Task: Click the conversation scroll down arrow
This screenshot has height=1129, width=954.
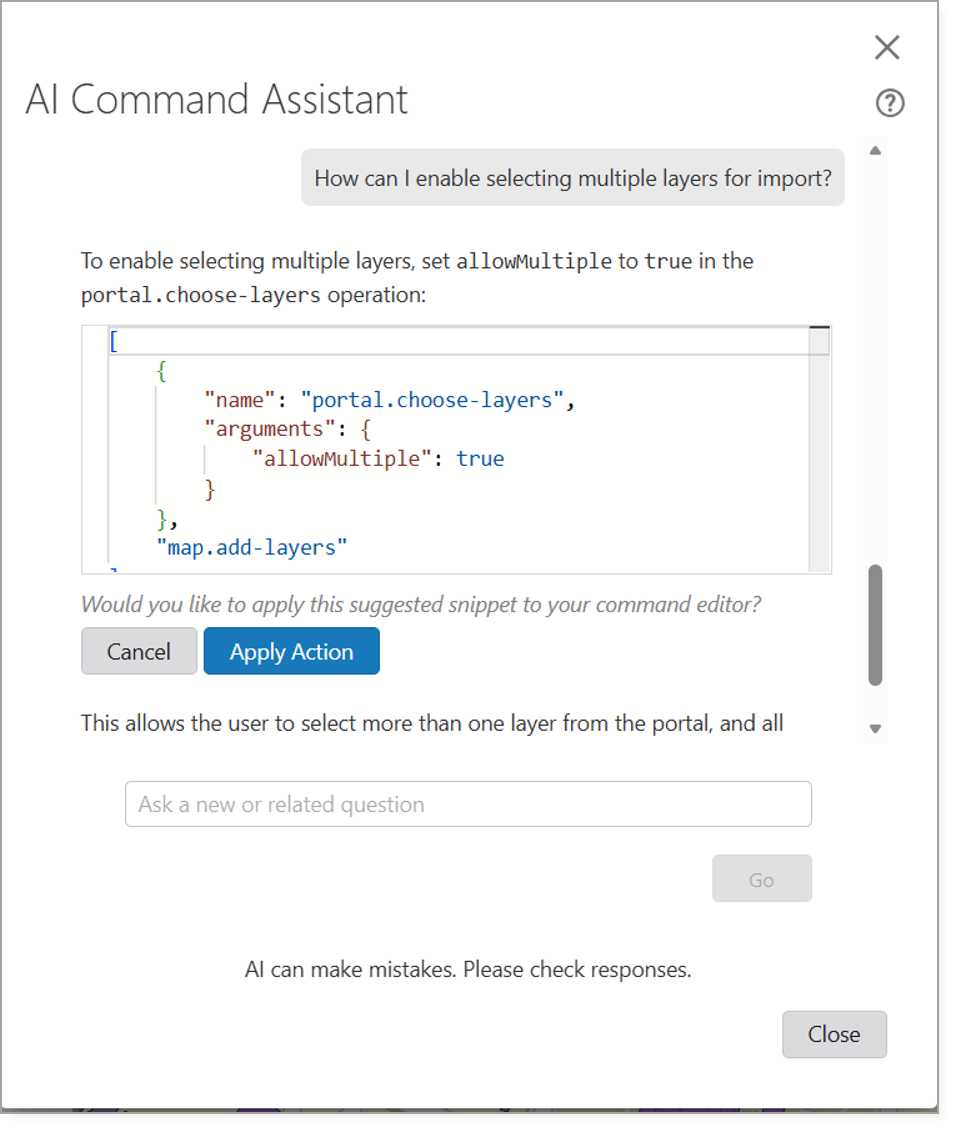Action: [x=876, y=729]
